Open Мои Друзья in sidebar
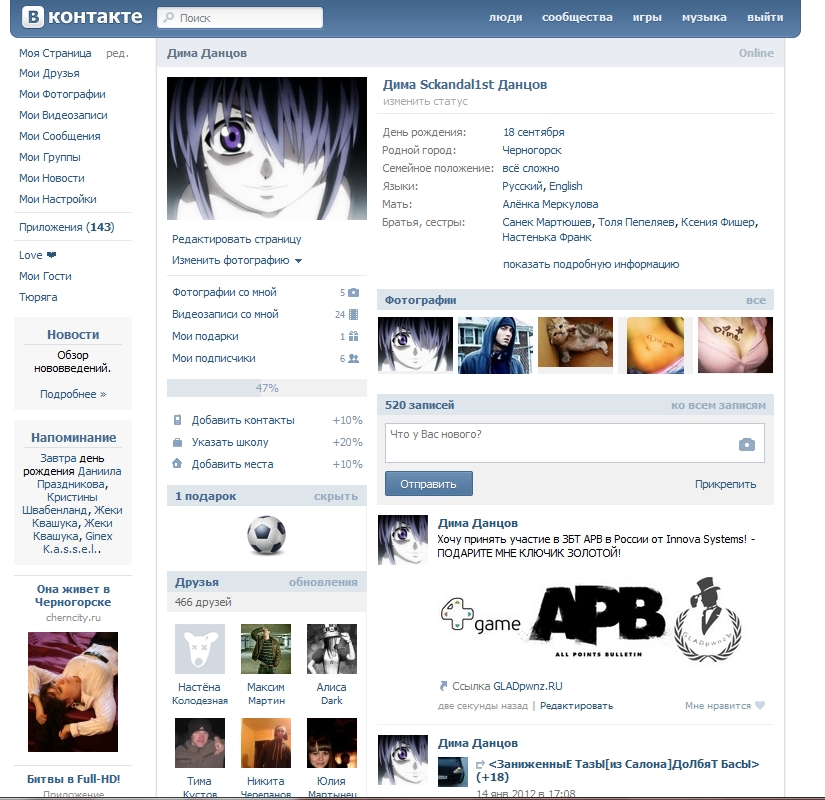The height and width of the screenshot is (800, 825). (49, 73)
